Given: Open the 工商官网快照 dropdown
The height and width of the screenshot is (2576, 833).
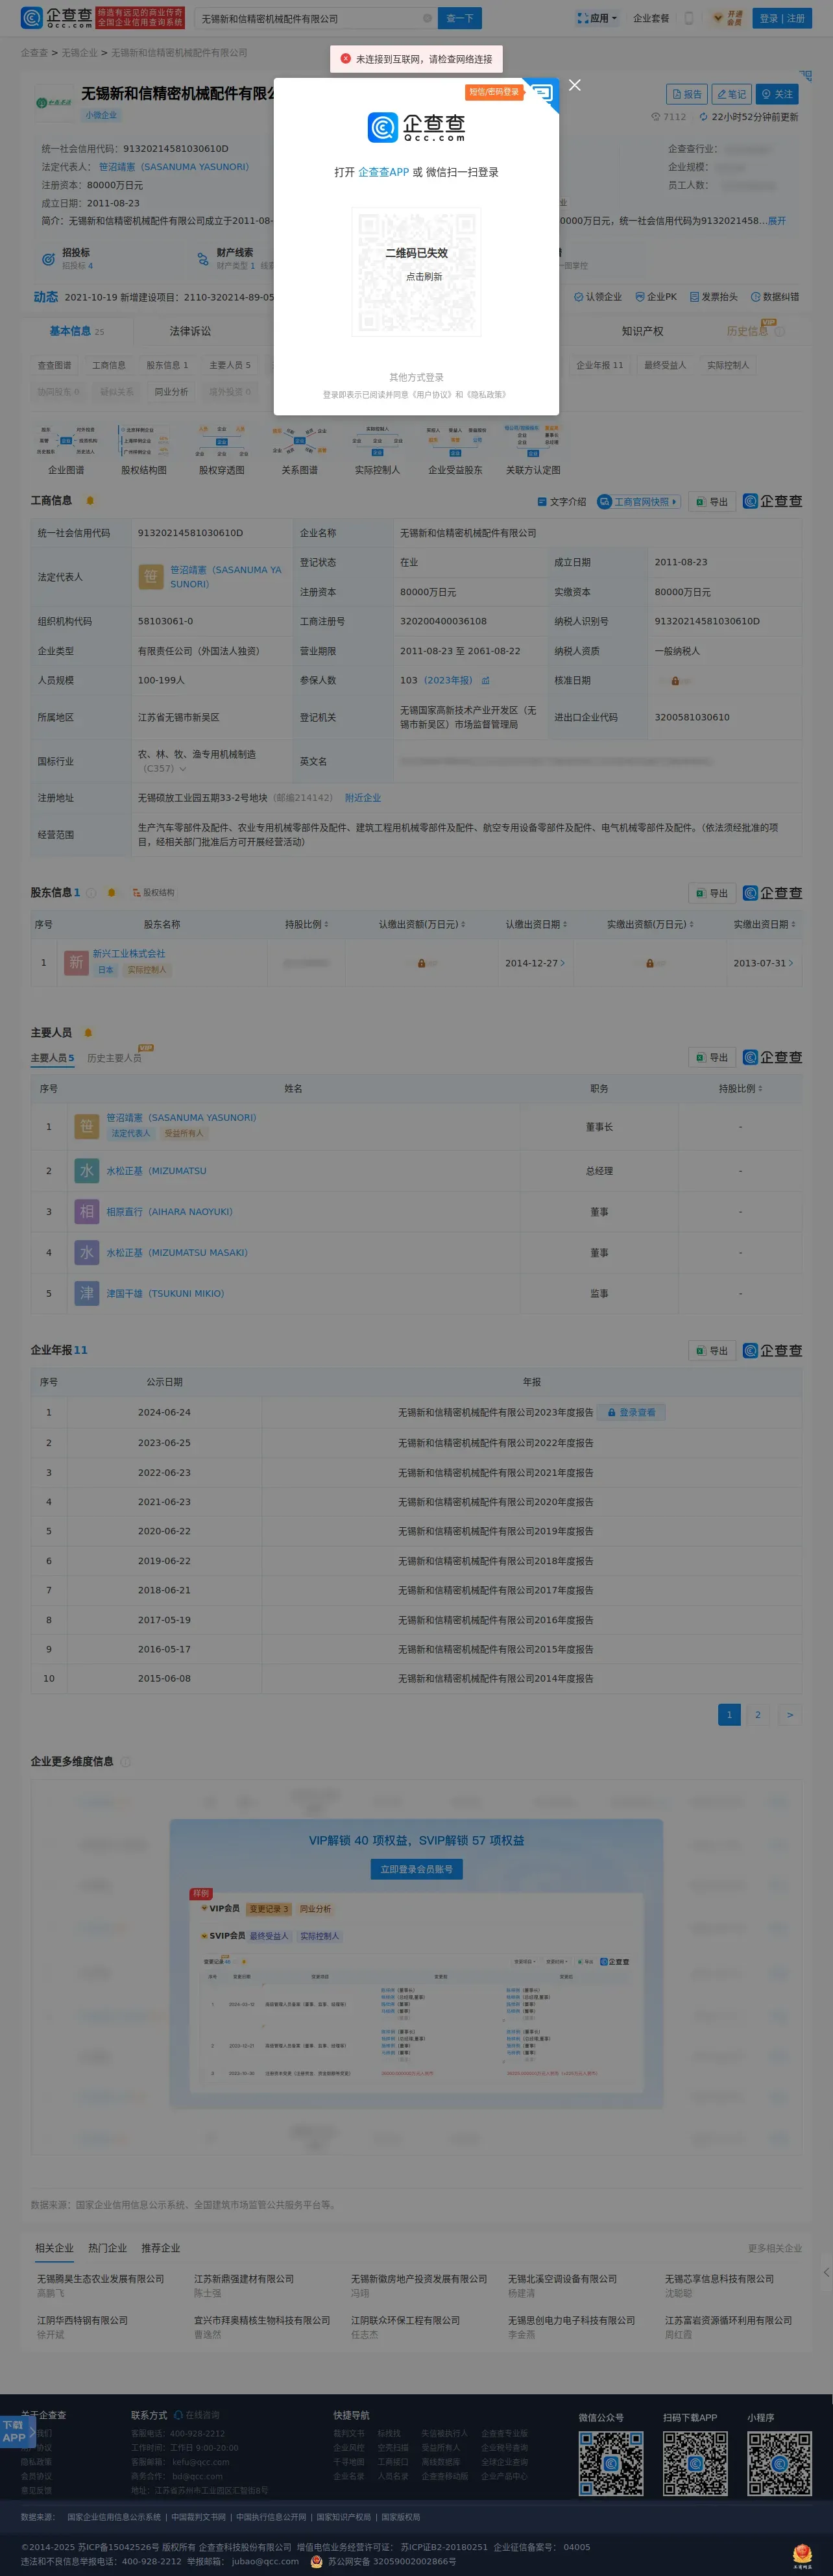Looking at the screenshot, I should pos(639,502).
